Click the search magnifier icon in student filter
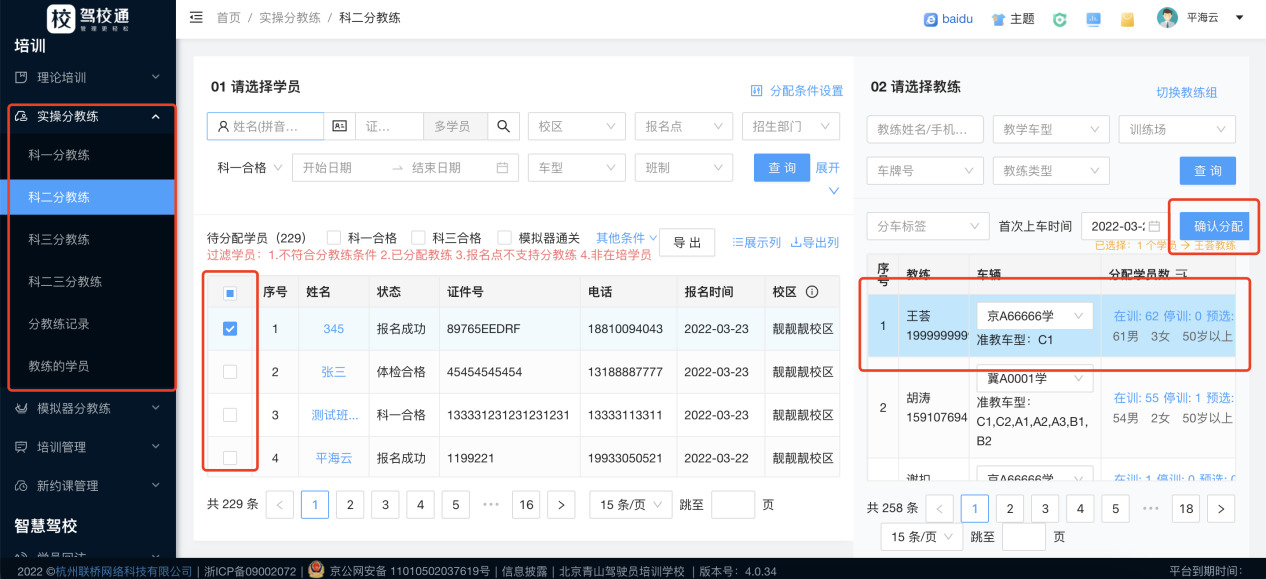 coord(504,126)
